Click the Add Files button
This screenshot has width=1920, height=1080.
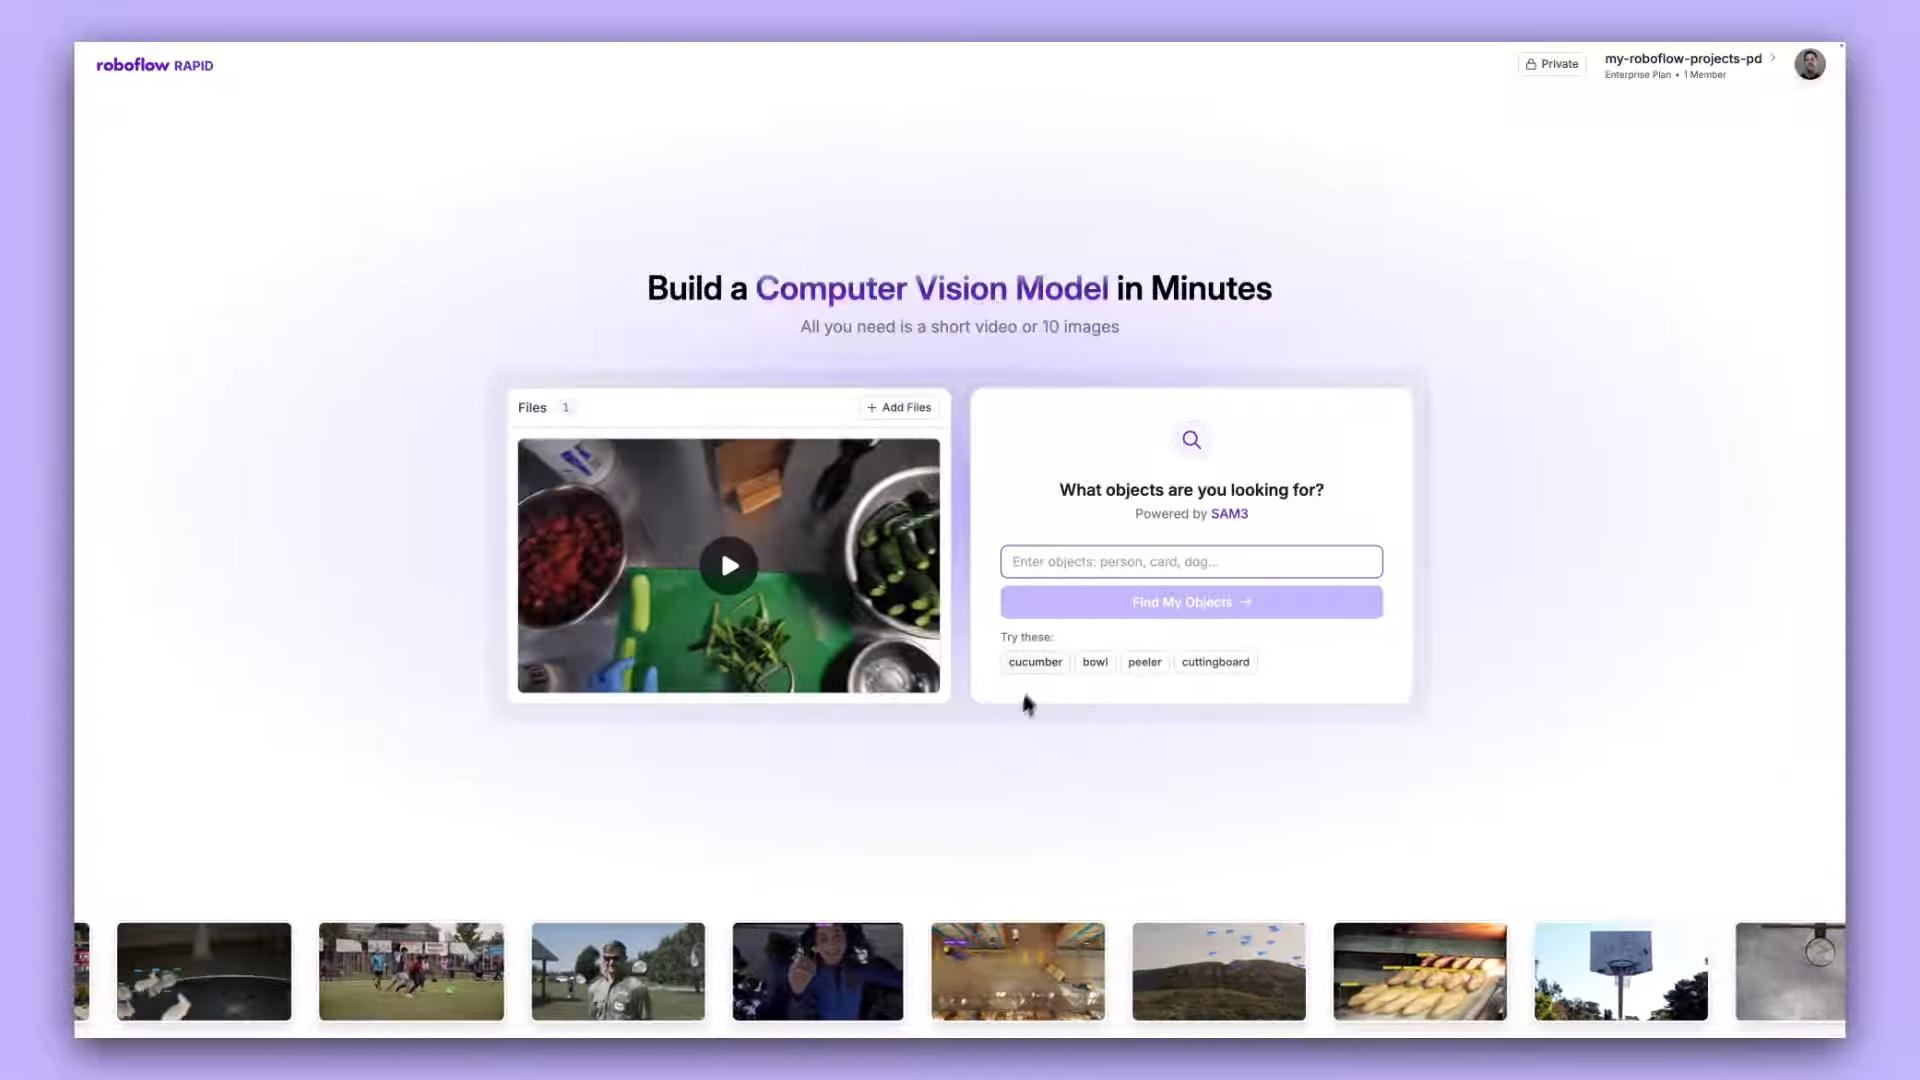(899, 408)
